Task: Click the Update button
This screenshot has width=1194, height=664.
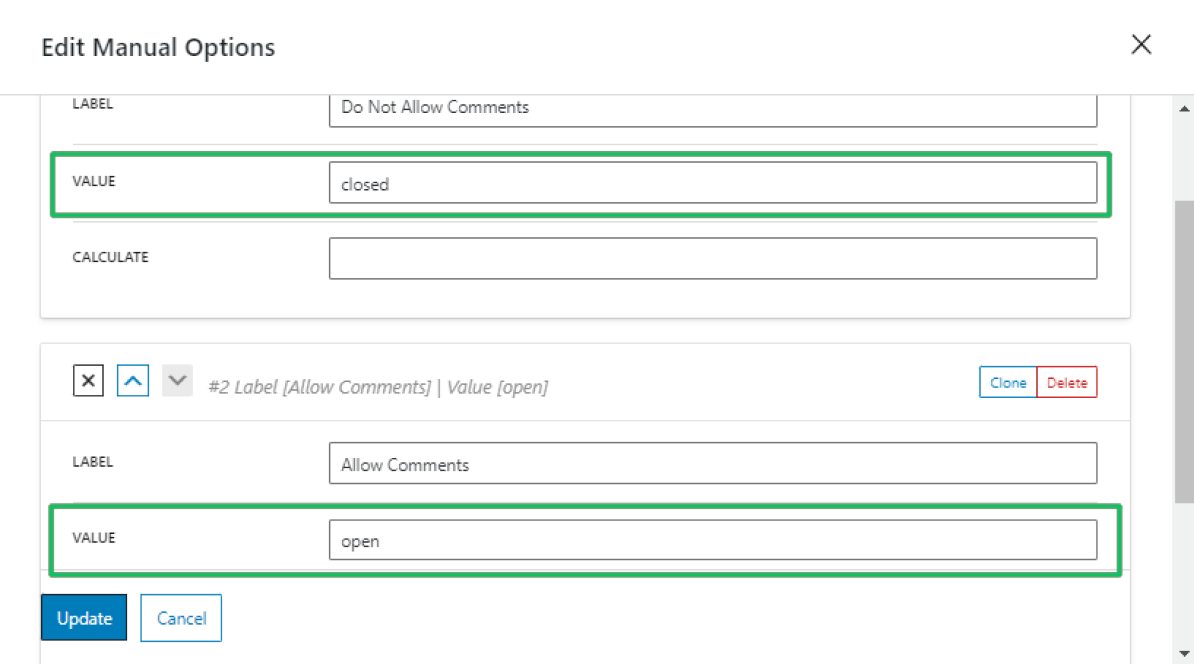Action: click(x=84, y=617)
